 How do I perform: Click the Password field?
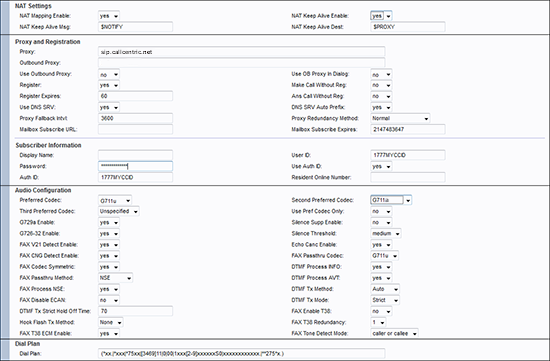point(135,166)
